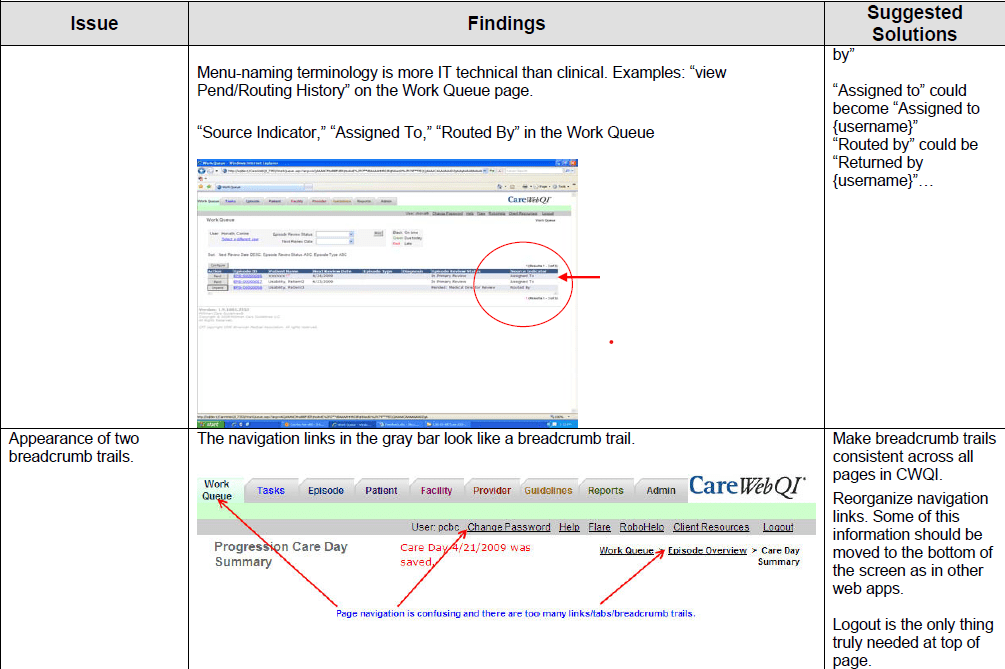The width and height of the screenshot is (1005, 669).
Task: Click the browser back arrow in embedded screenshot
Action: click(203, 169)
